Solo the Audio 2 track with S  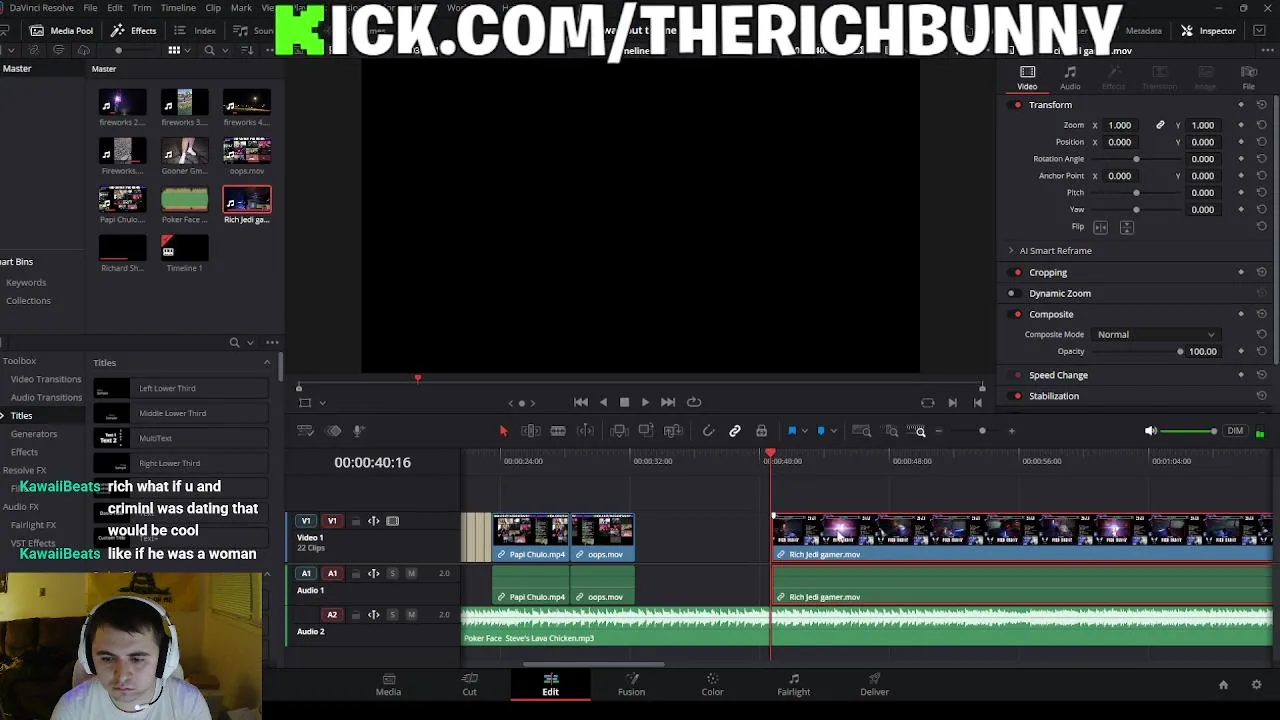(392, 615)
